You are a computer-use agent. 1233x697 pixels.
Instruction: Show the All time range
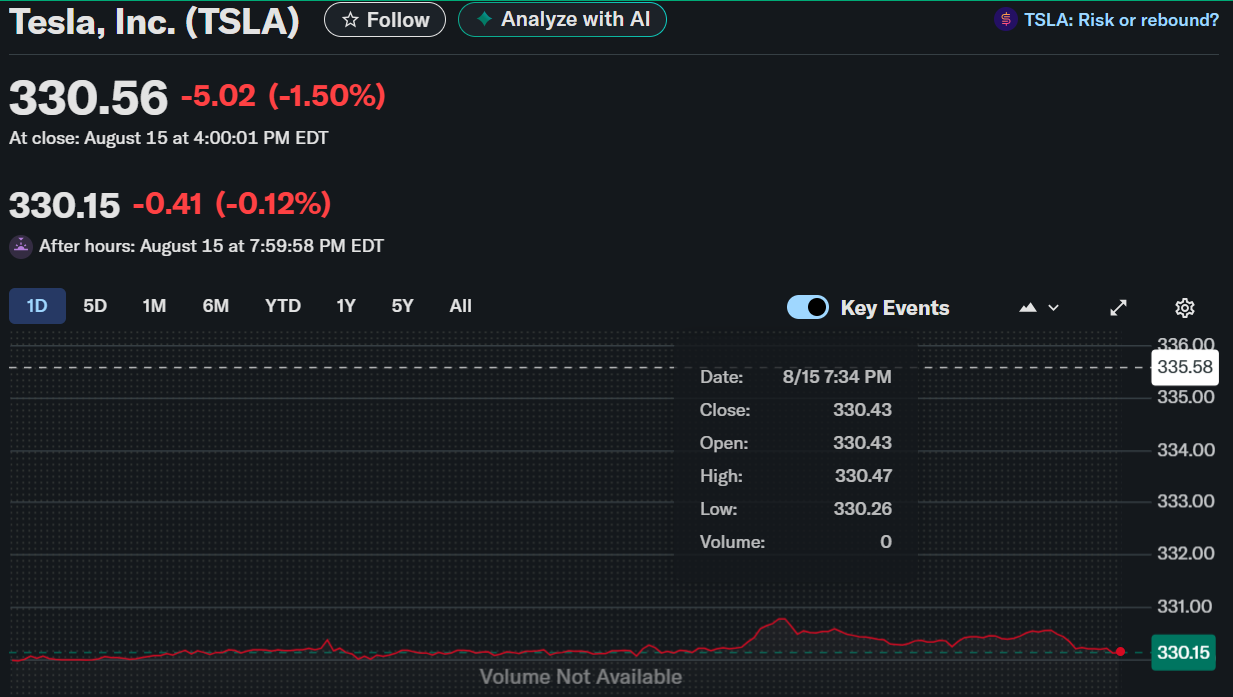pyautogui.click(x=461, y=306)
